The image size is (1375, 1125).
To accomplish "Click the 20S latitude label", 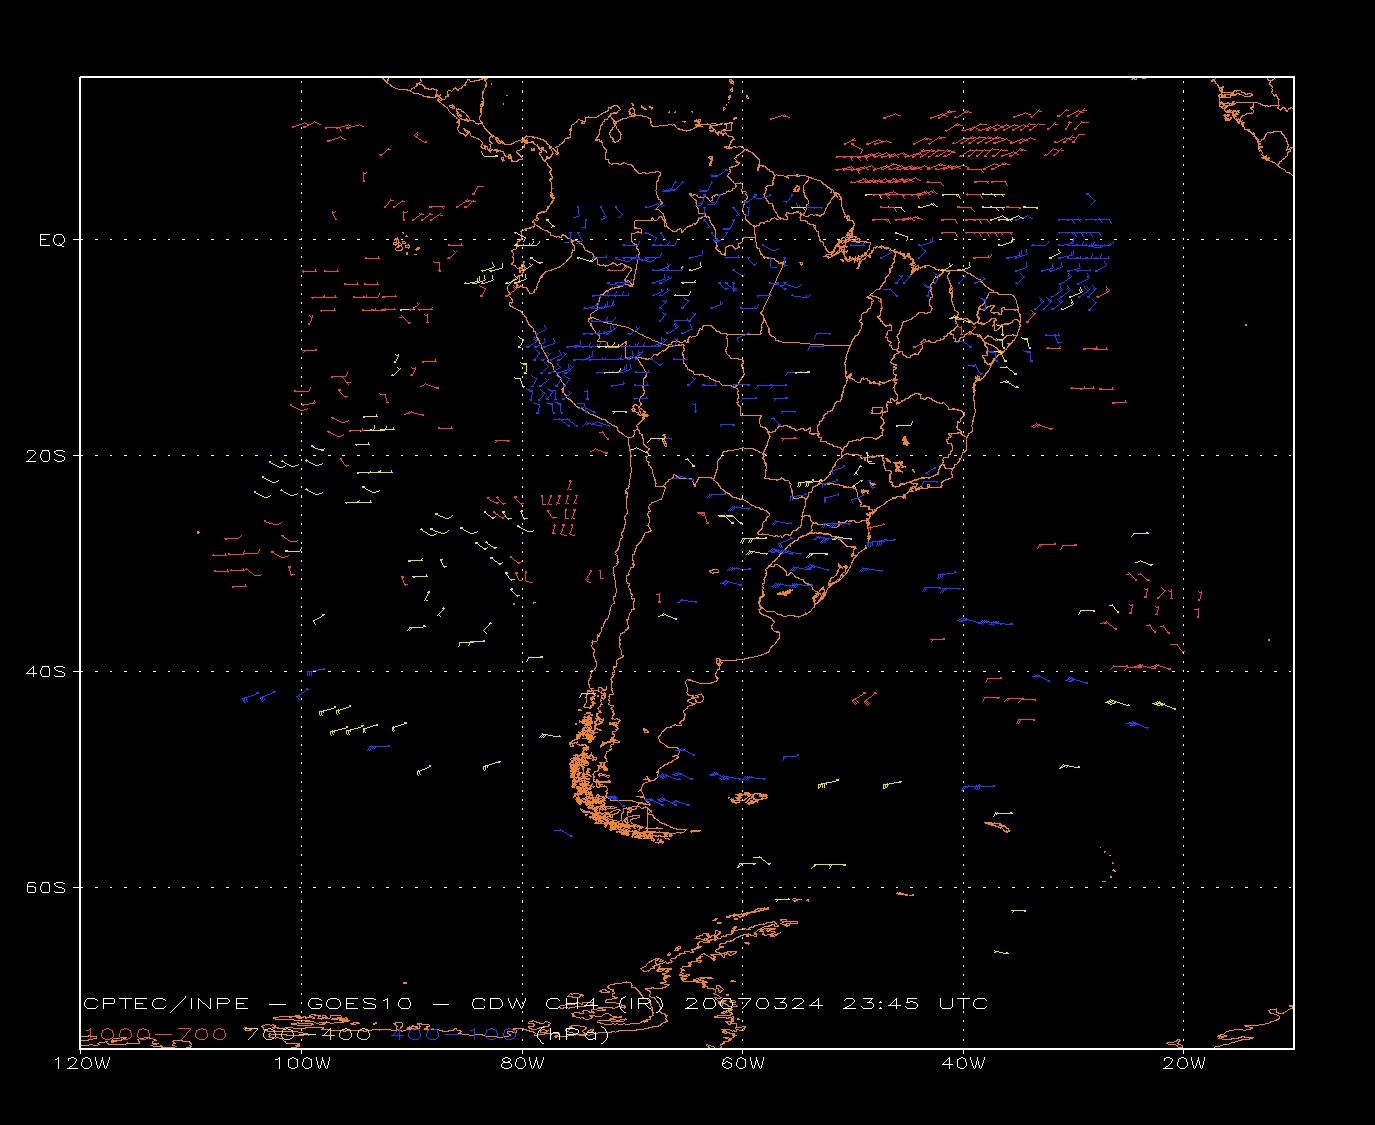I will 45,456.
